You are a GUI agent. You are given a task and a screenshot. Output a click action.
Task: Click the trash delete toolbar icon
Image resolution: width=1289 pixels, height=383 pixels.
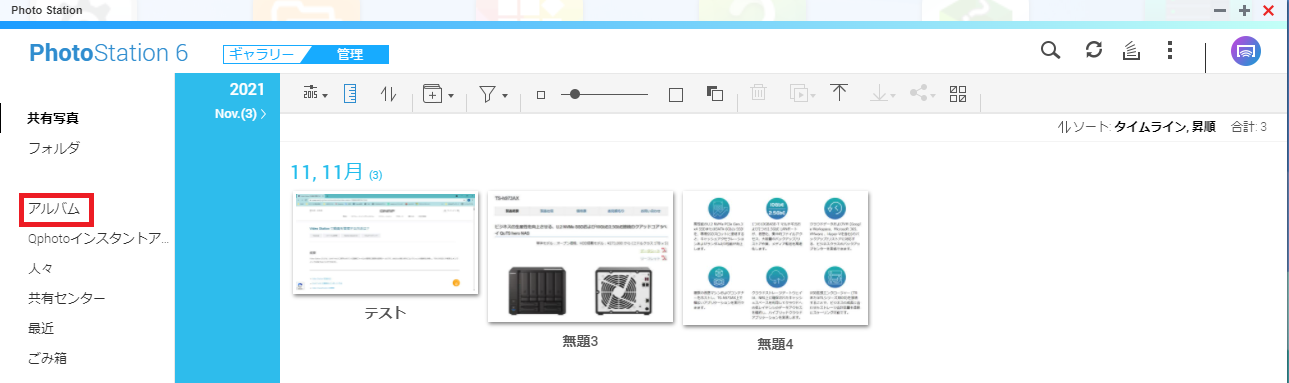click(759, 94)
